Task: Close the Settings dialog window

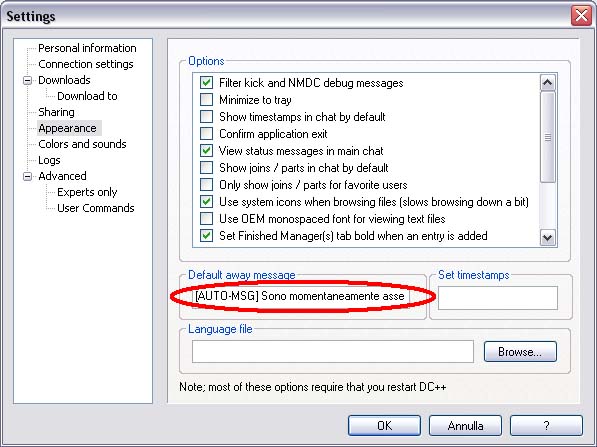Action: tap(581, 16)
